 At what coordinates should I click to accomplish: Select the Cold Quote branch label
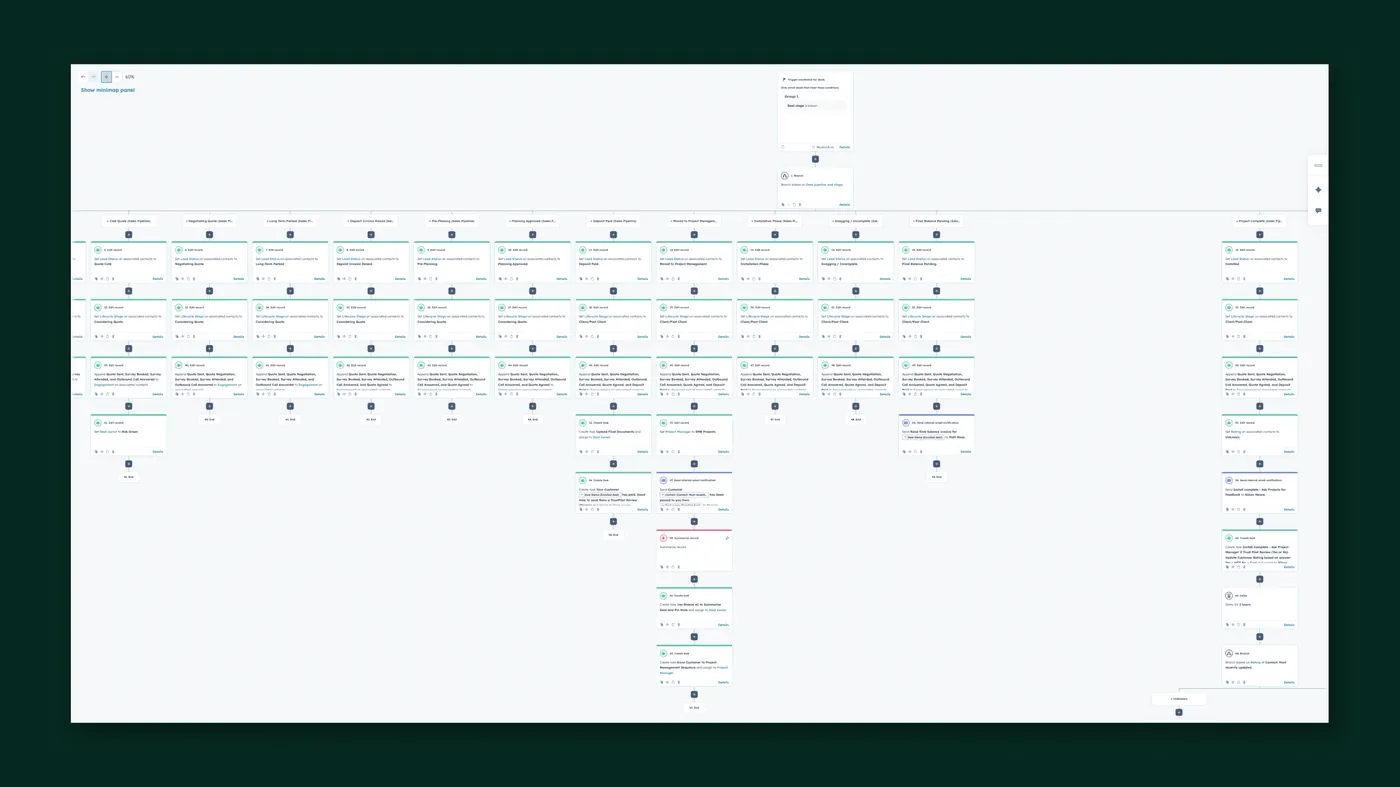[x=129, y=221]
